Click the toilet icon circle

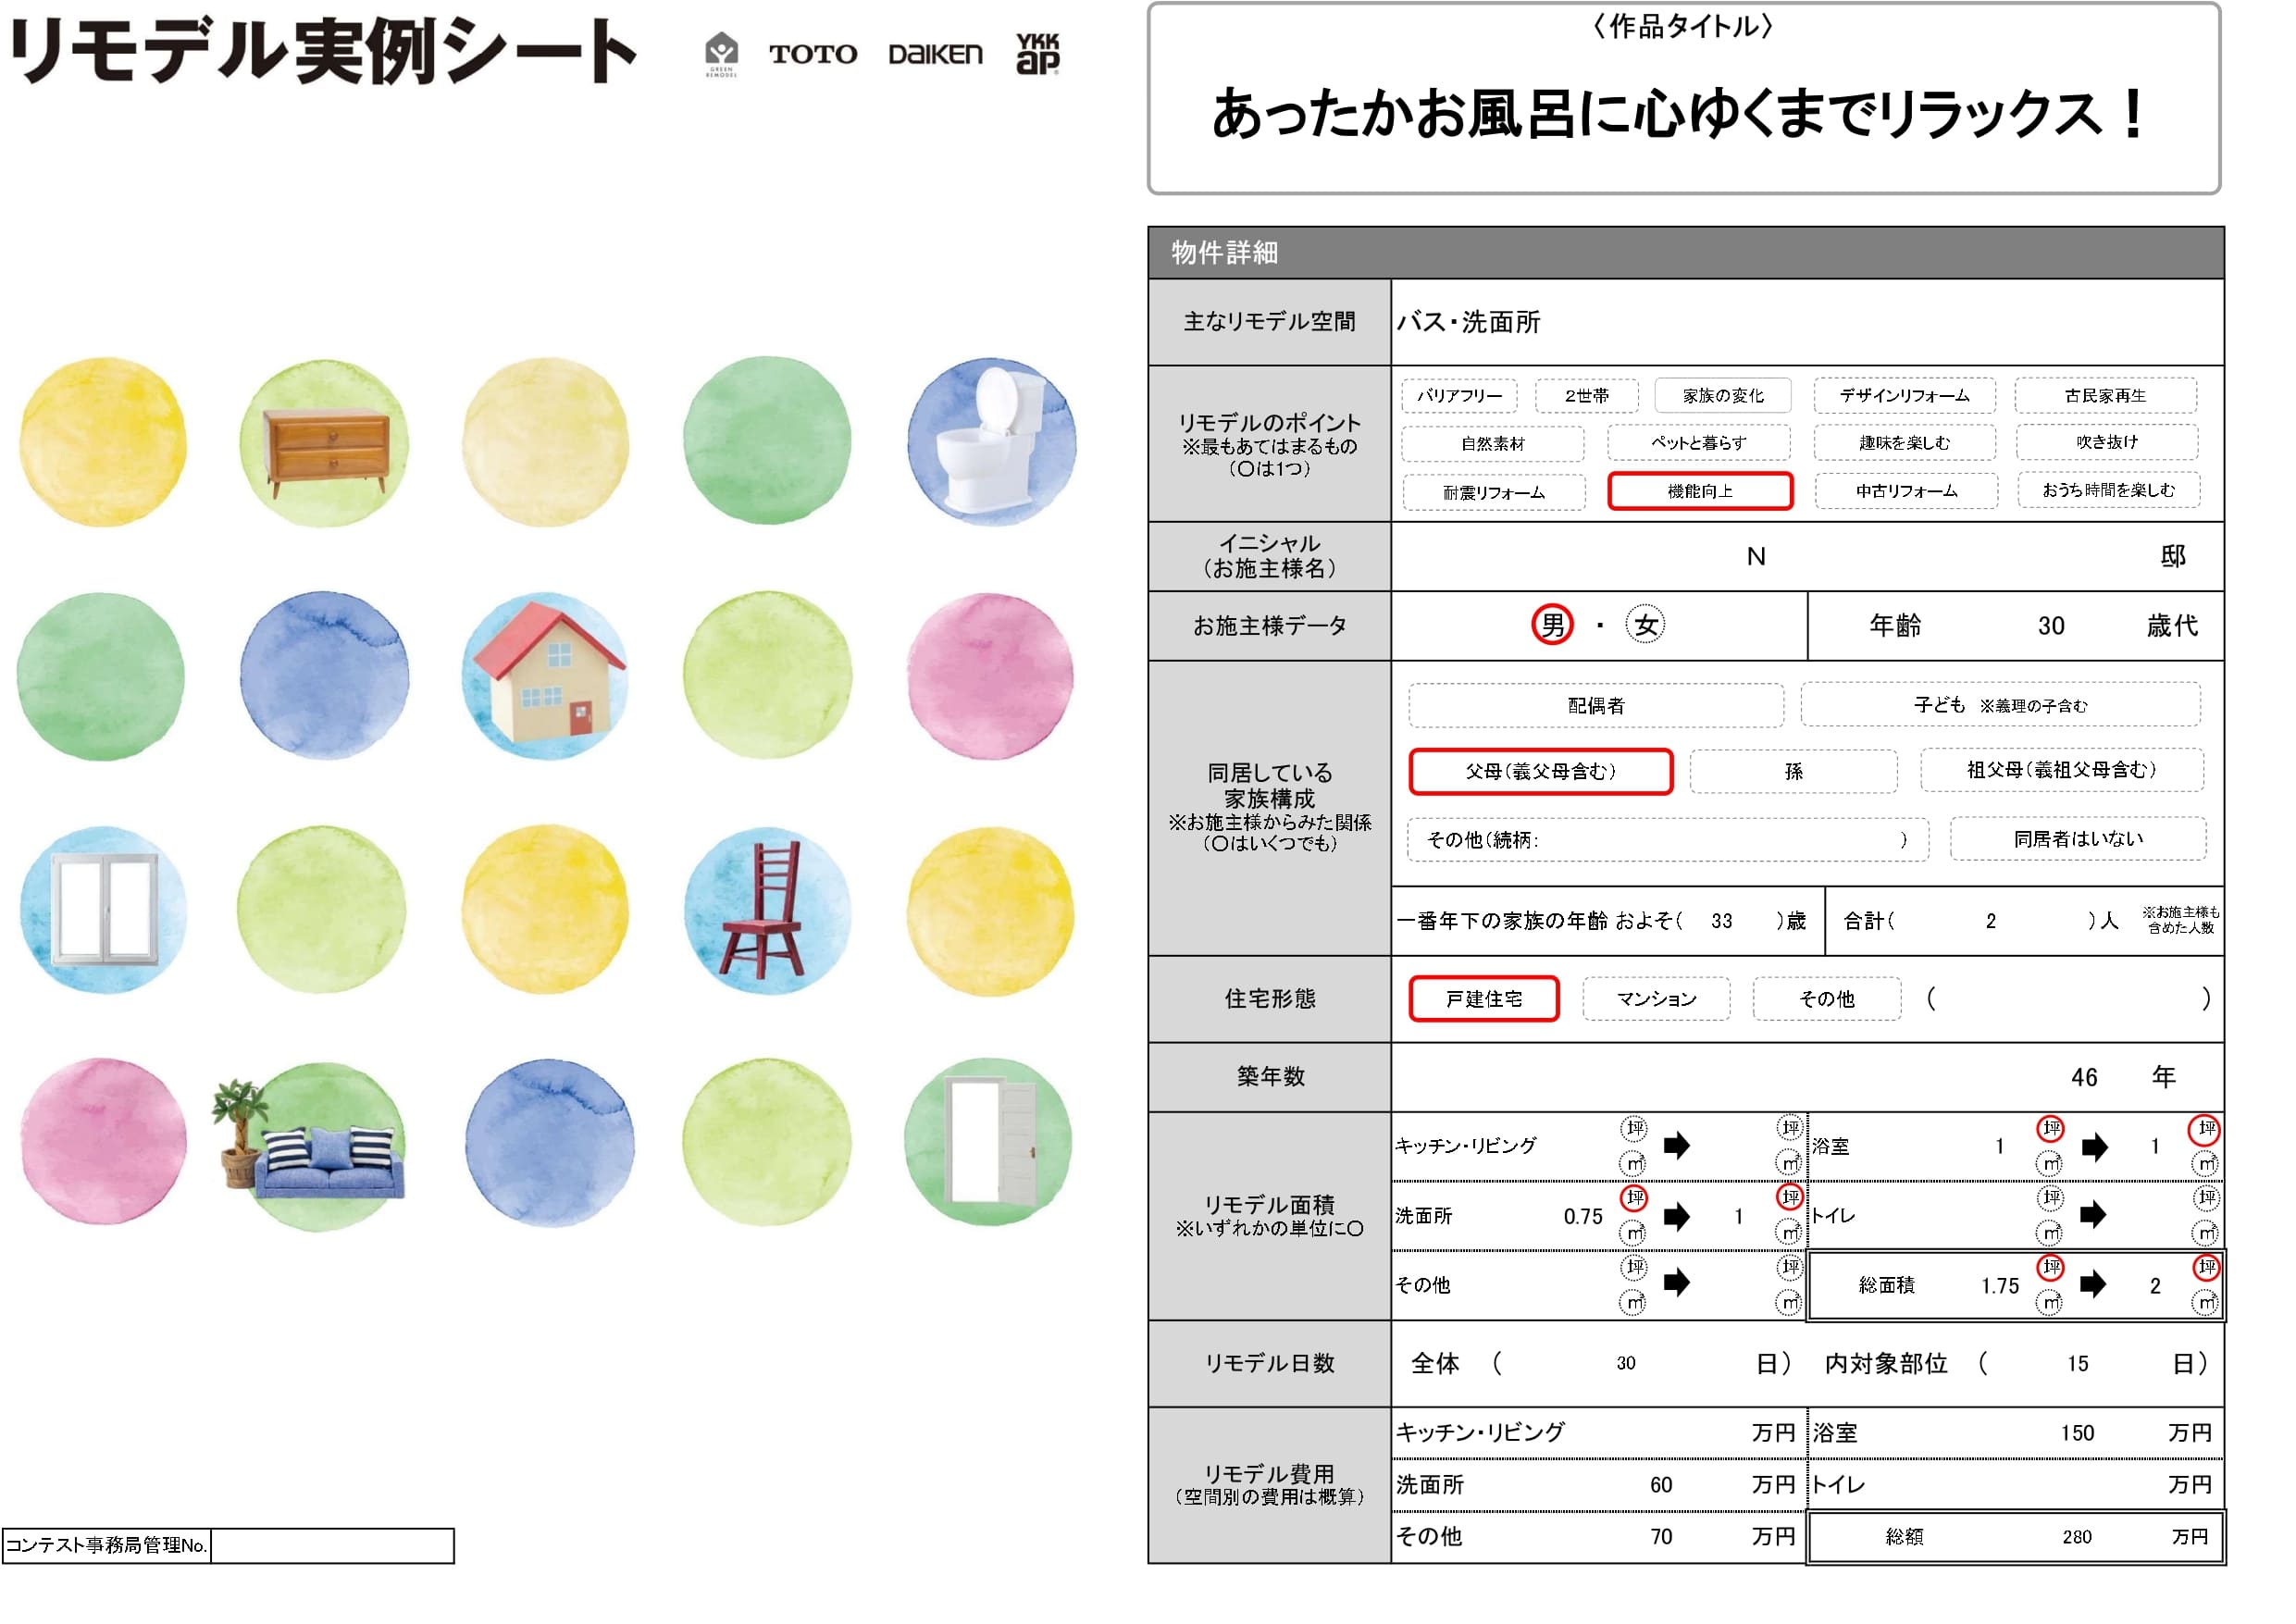pos(991,441)
